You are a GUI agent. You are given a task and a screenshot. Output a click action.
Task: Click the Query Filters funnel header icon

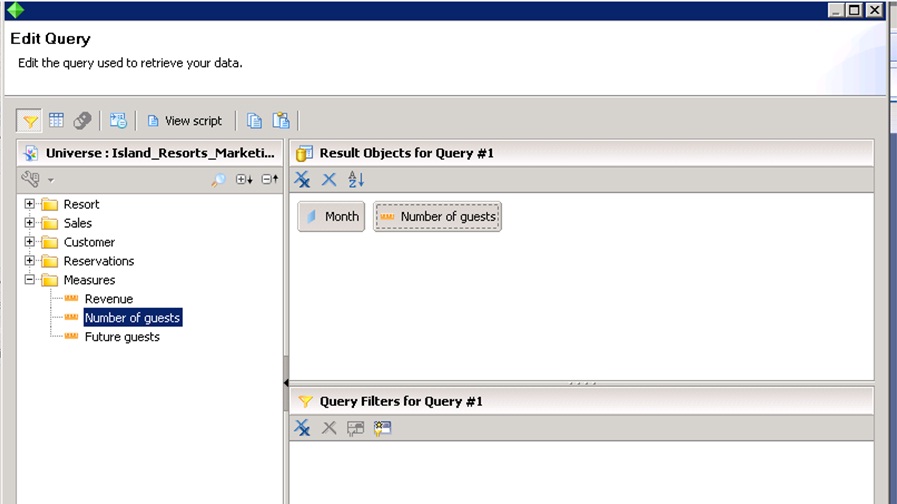305,402
